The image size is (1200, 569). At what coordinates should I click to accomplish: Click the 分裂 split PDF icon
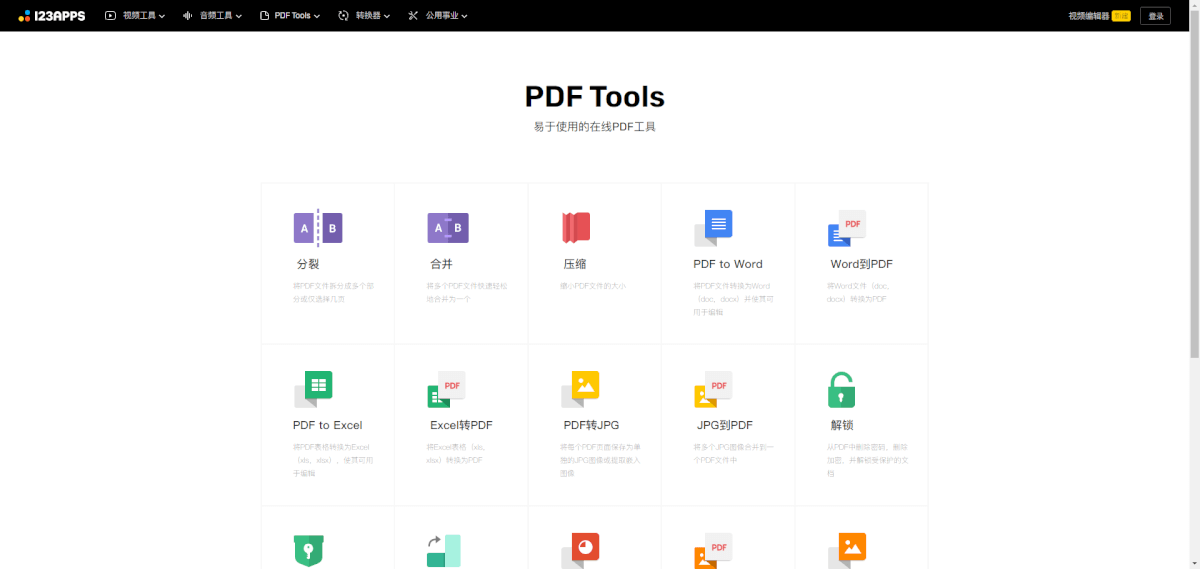pos(317,228)
